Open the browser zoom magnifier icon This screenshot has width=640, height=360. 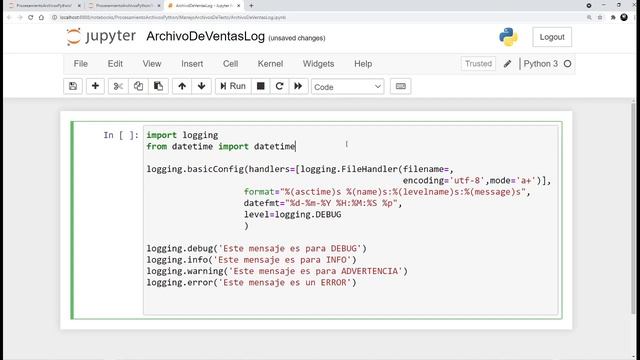(589, 18)
